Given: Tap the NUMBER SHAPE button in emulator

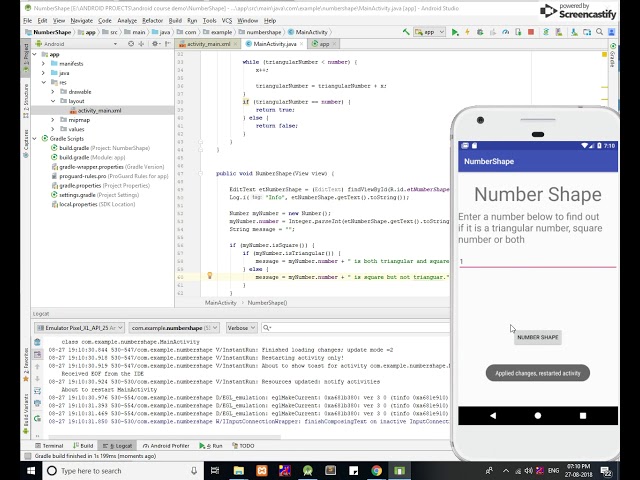Looking at the screenshot, I should (x=538, y=338).
